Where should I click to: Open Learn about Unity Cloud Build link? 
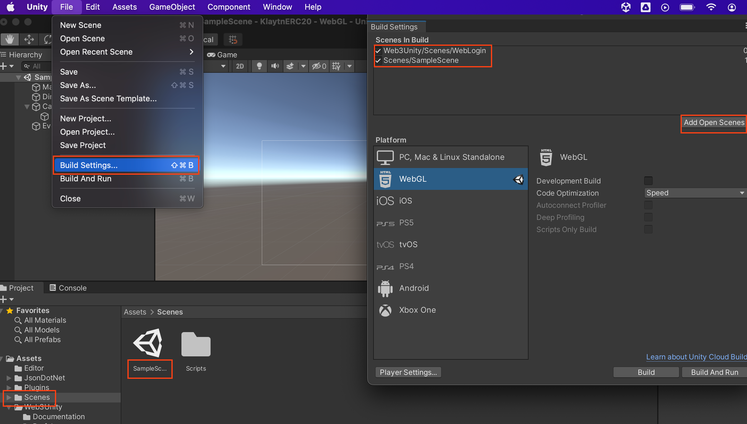click(x=696, y=357)
